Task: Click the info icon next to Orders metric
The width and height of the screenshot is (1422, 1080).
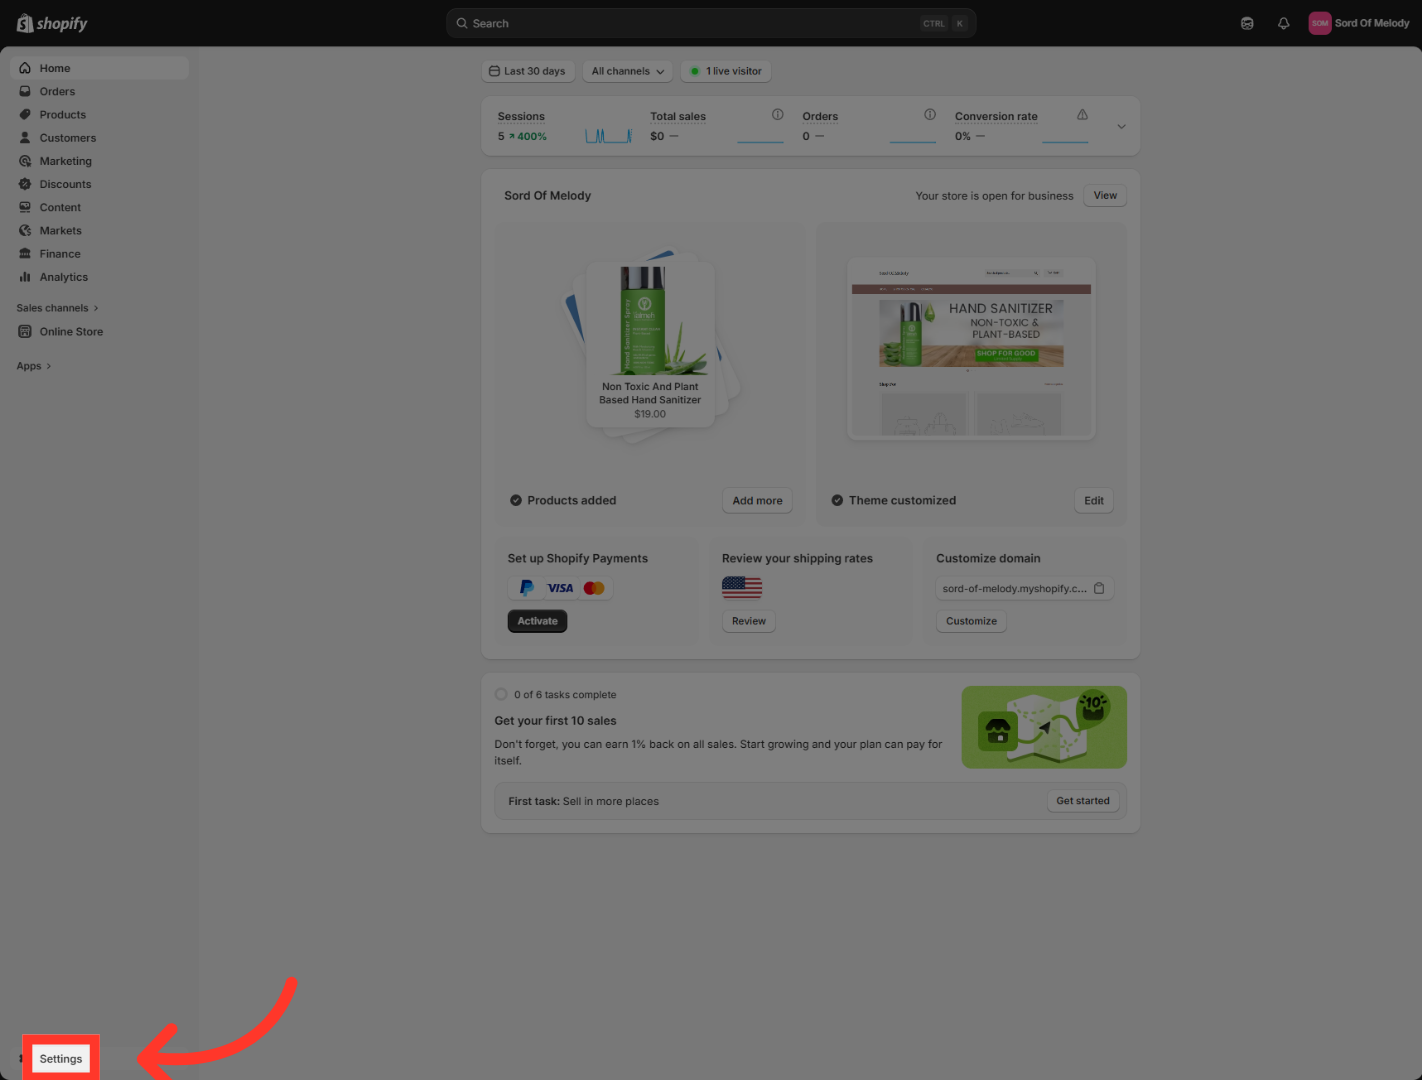Action: point(930,115)
